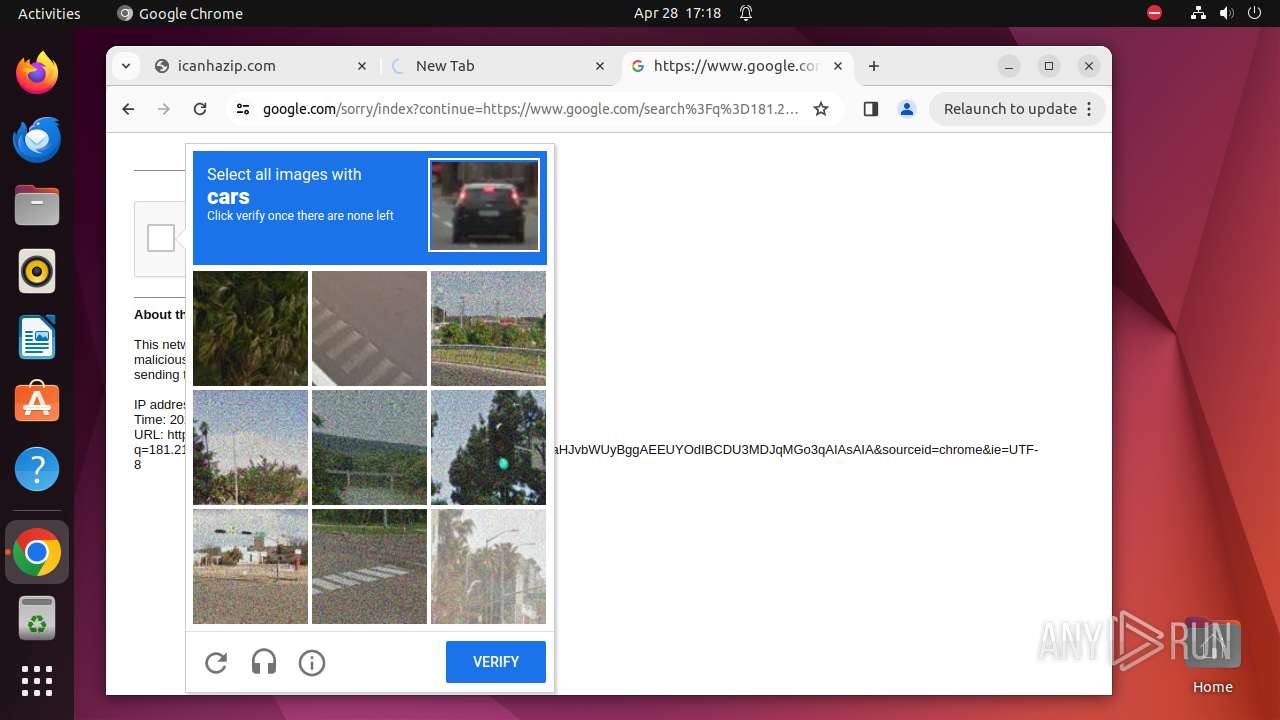Toggle the Chrome side panel
1280x720 pixels.
coord(870,109)
